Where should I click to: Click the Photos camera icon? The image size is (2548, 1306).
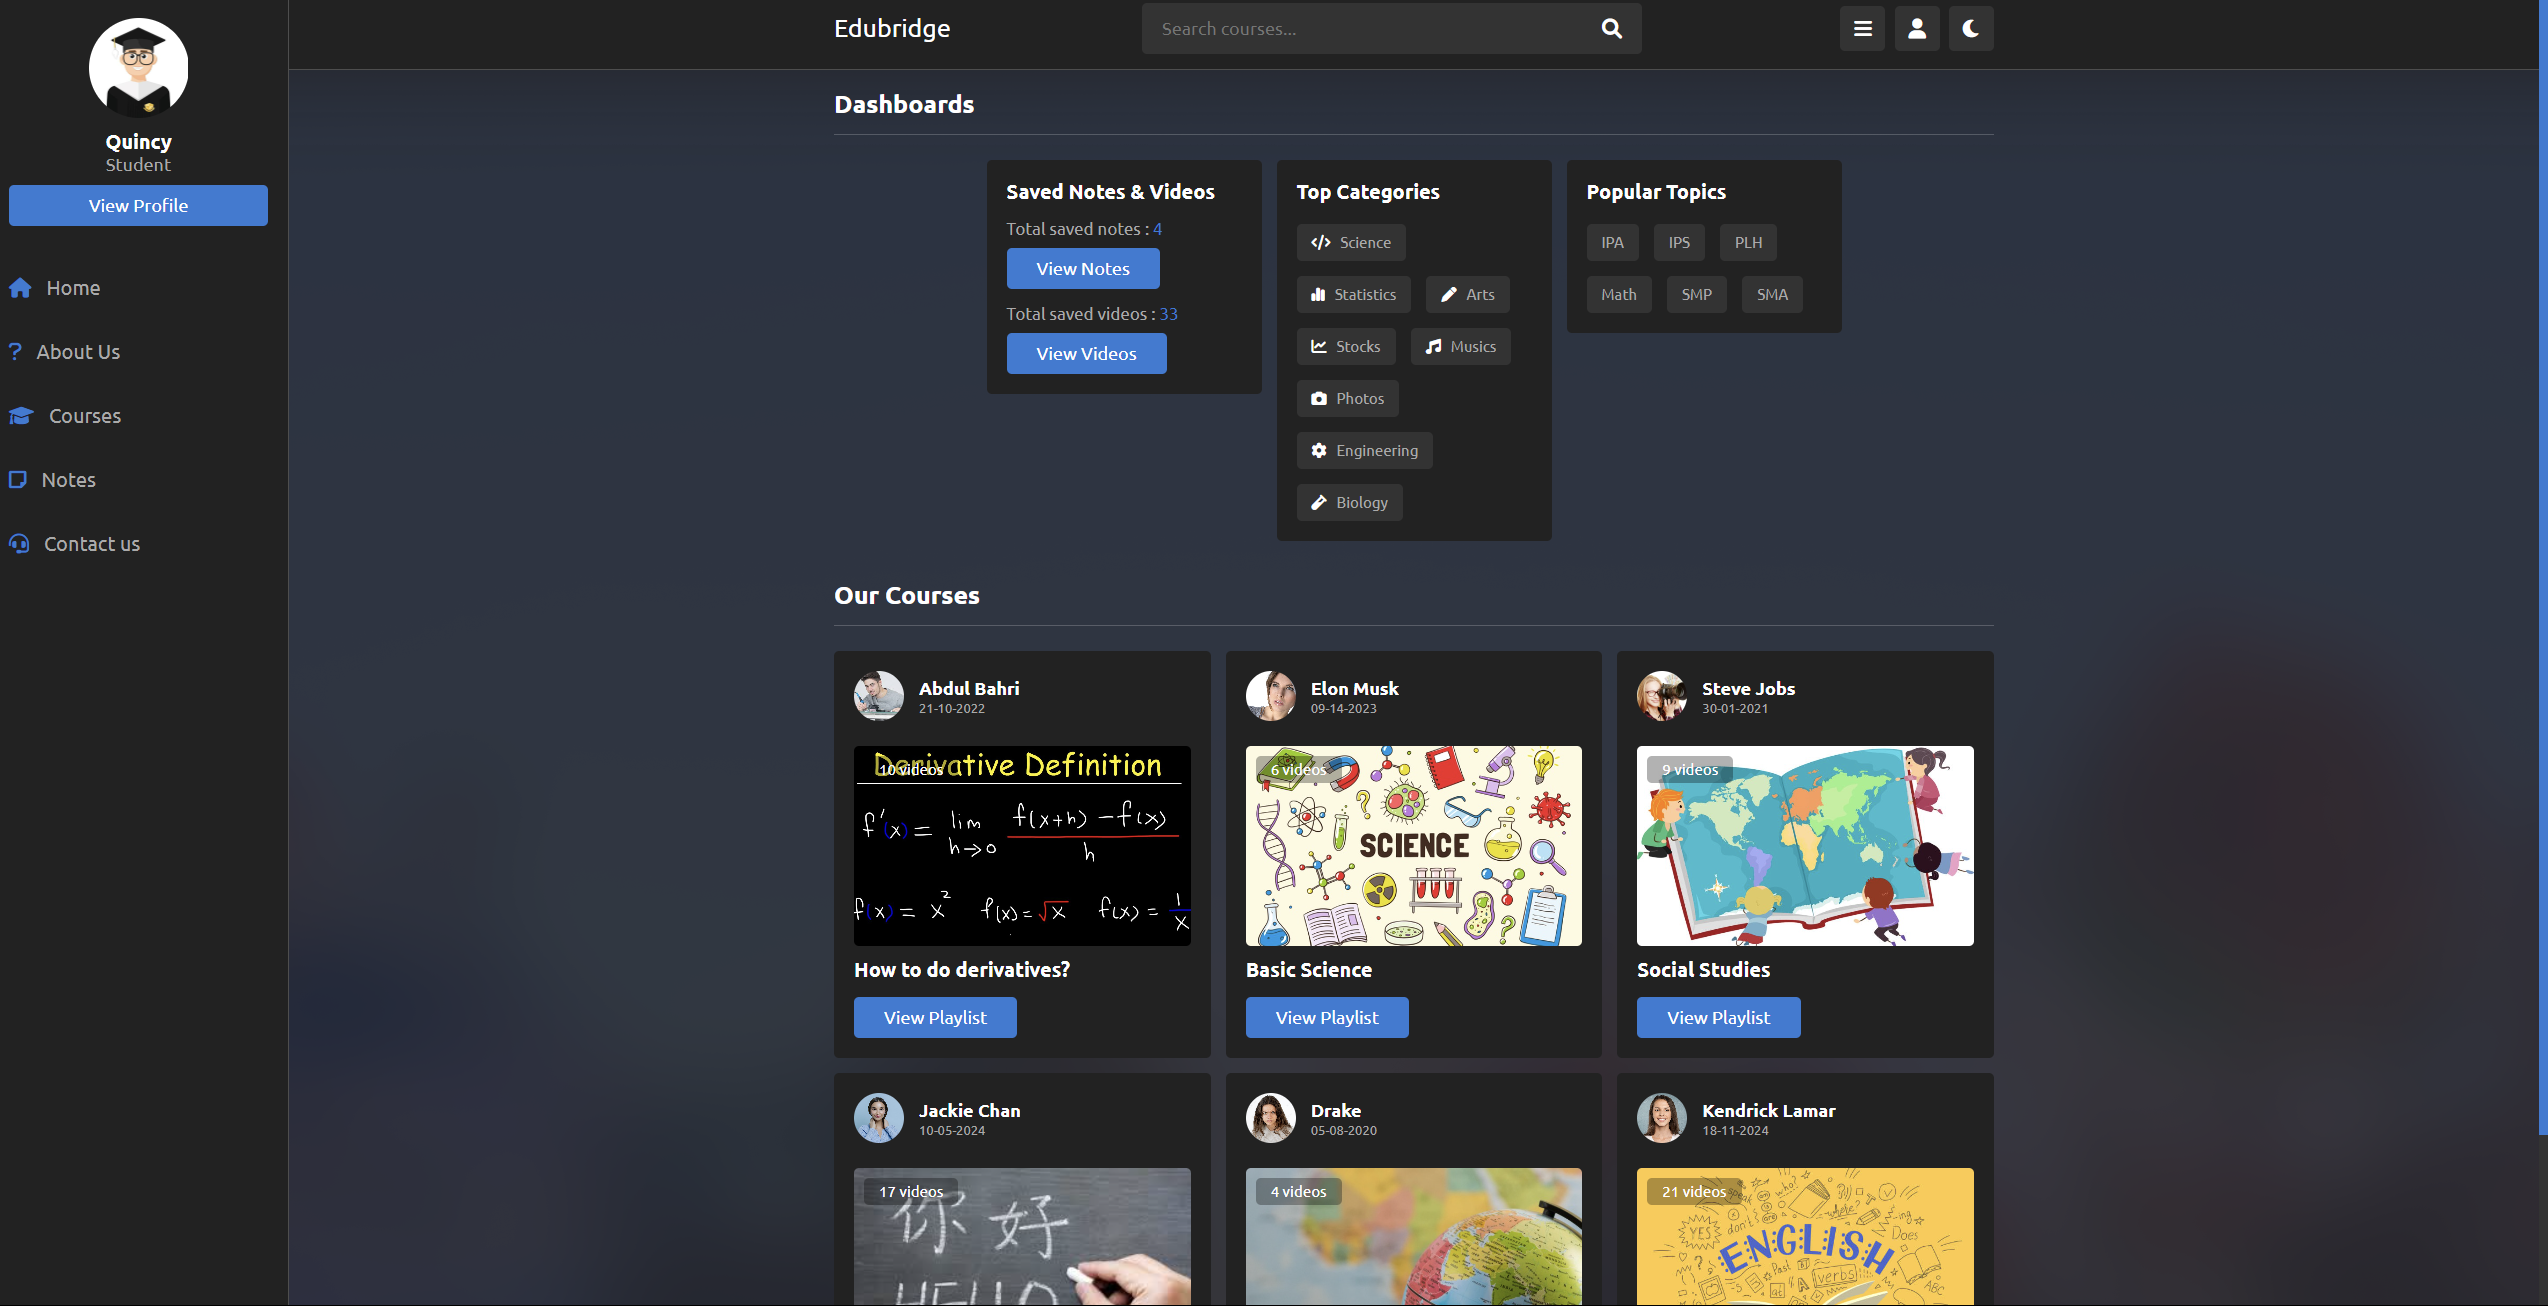click(x=1319, y=398)
